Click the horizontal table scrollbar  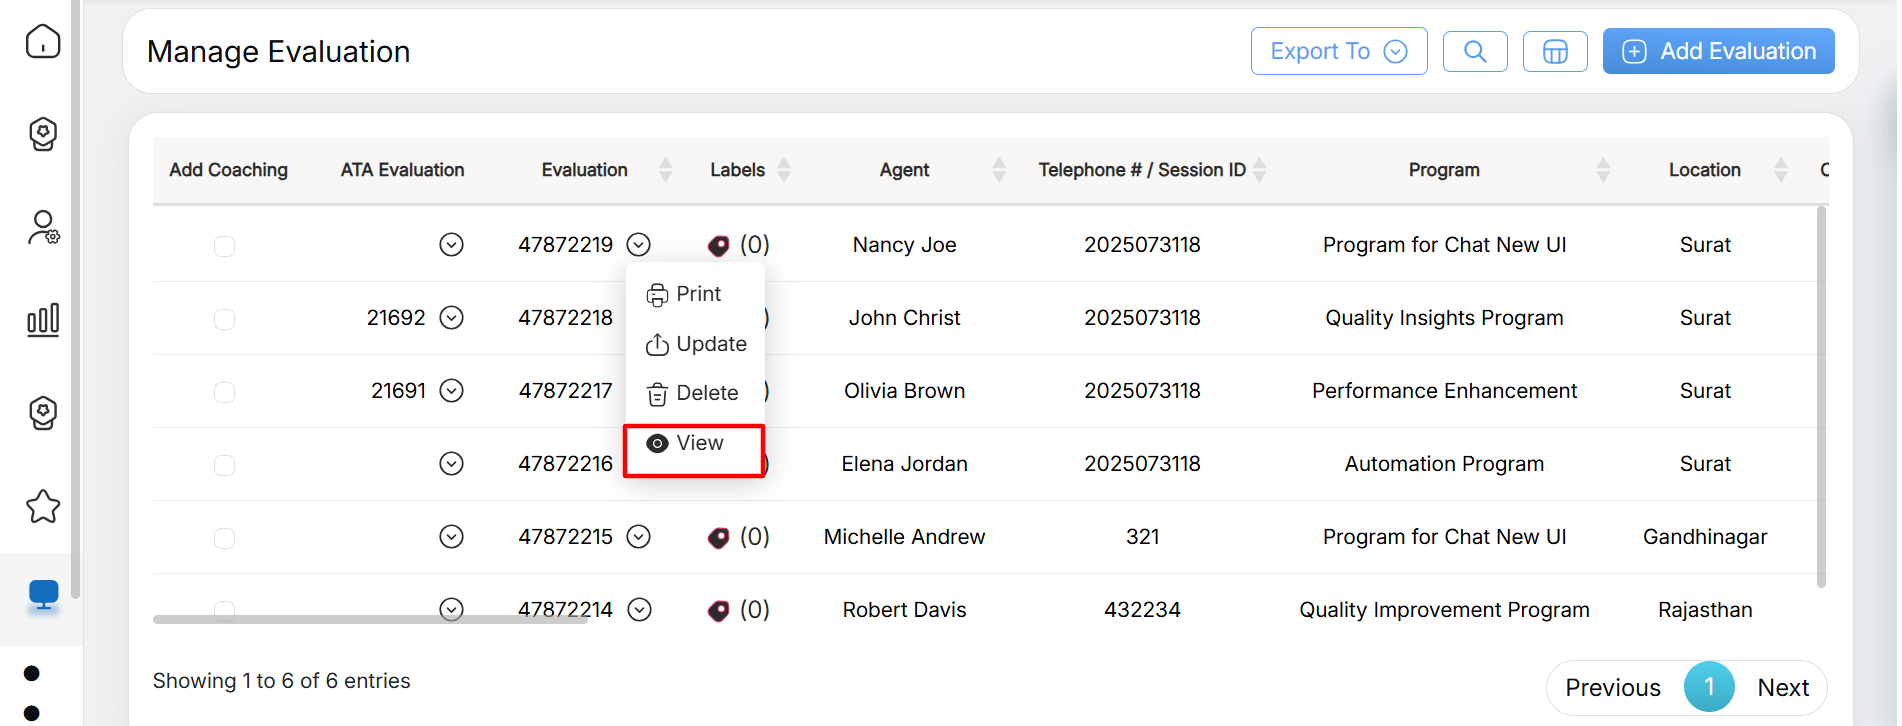[x=370, y=619]
